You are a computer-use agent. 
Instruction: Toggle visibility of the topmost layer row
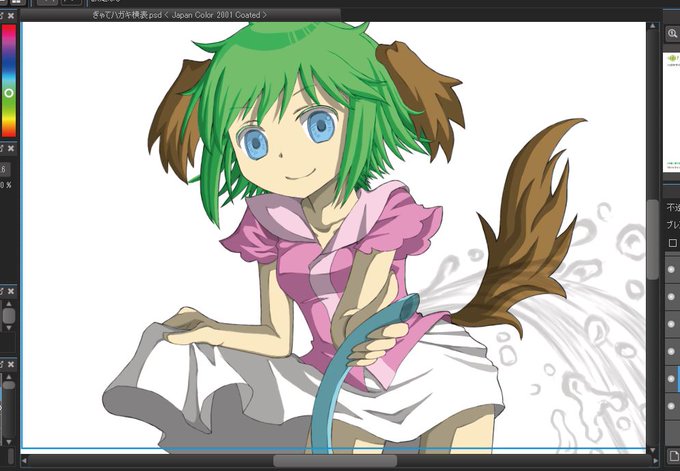[671, 269]
